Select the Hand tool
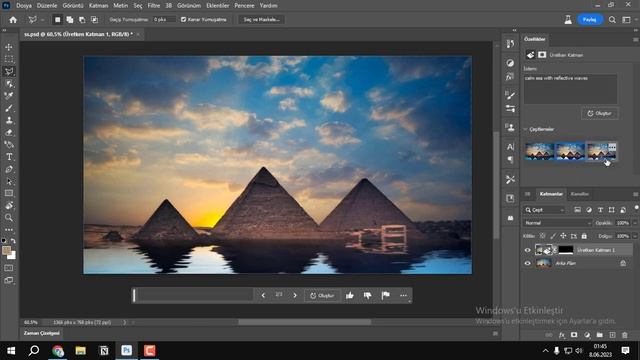 [9, 205]
